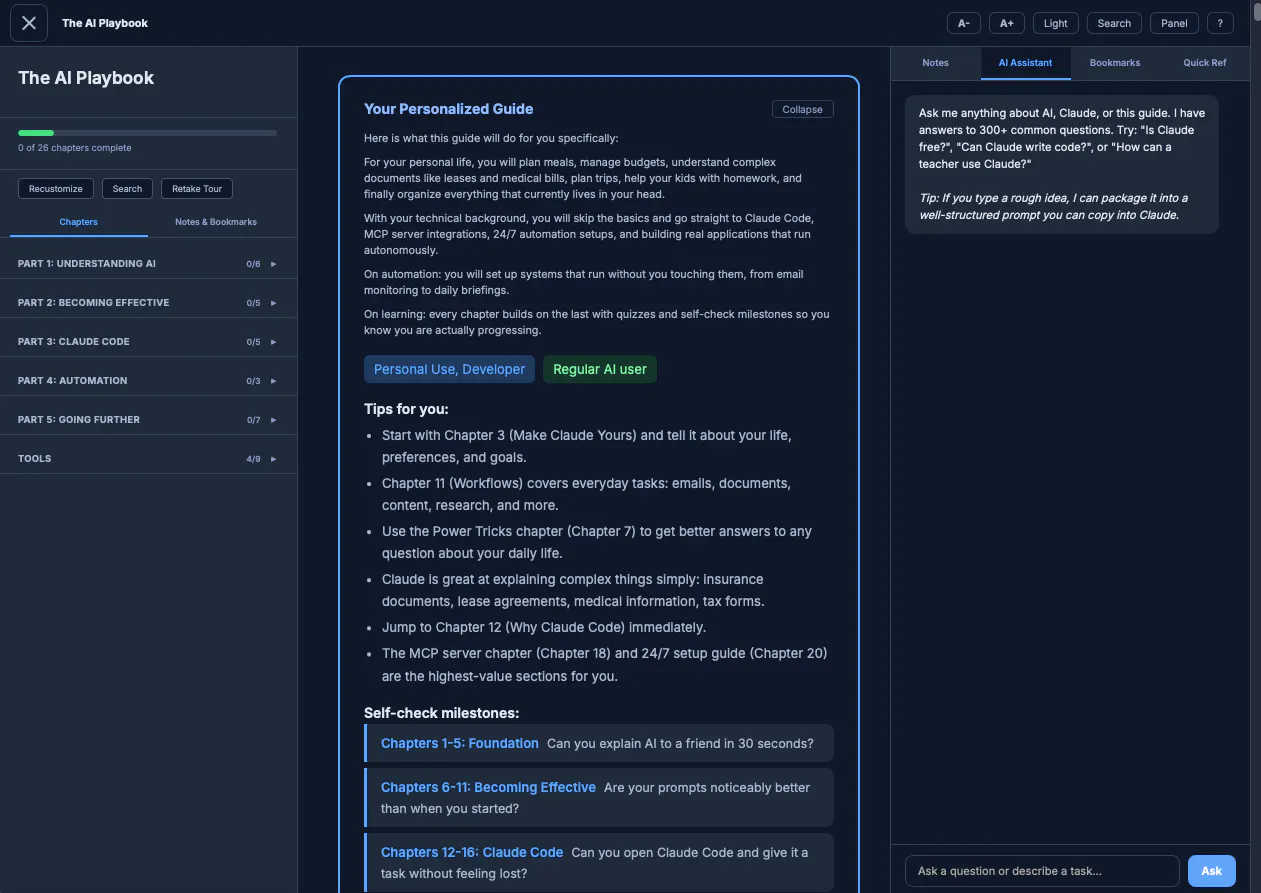1261x893 pixels.
Task: Click the Ask button
Action: point(1211,871)
